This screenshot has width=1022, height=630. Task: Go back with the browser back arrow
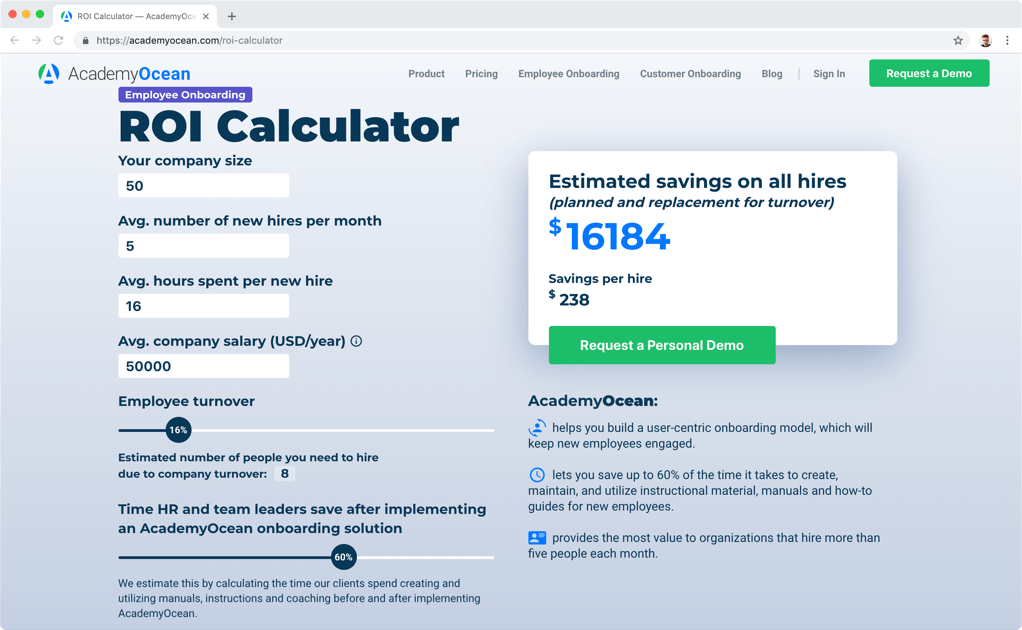coord(14,40)
